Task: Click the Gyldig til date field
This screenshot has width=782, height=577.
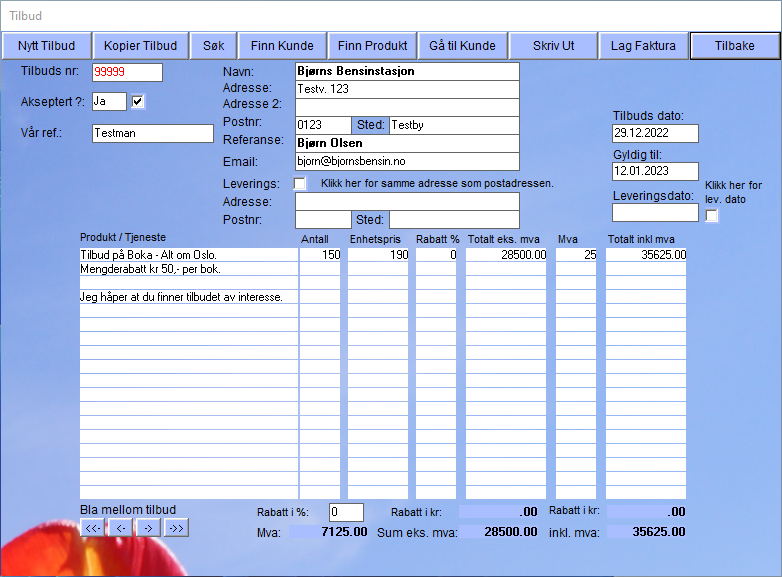Action: (x=655, y=172)
